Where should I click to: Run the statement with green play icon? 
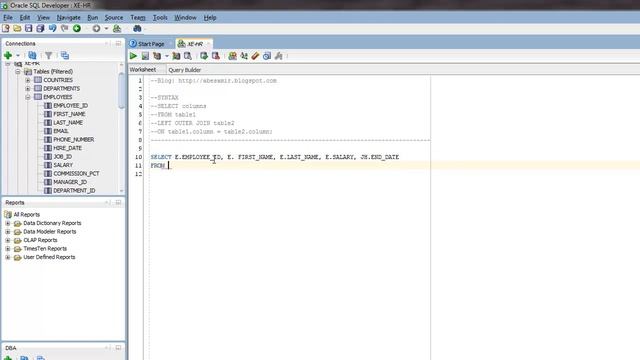click(x=133, y=56)
